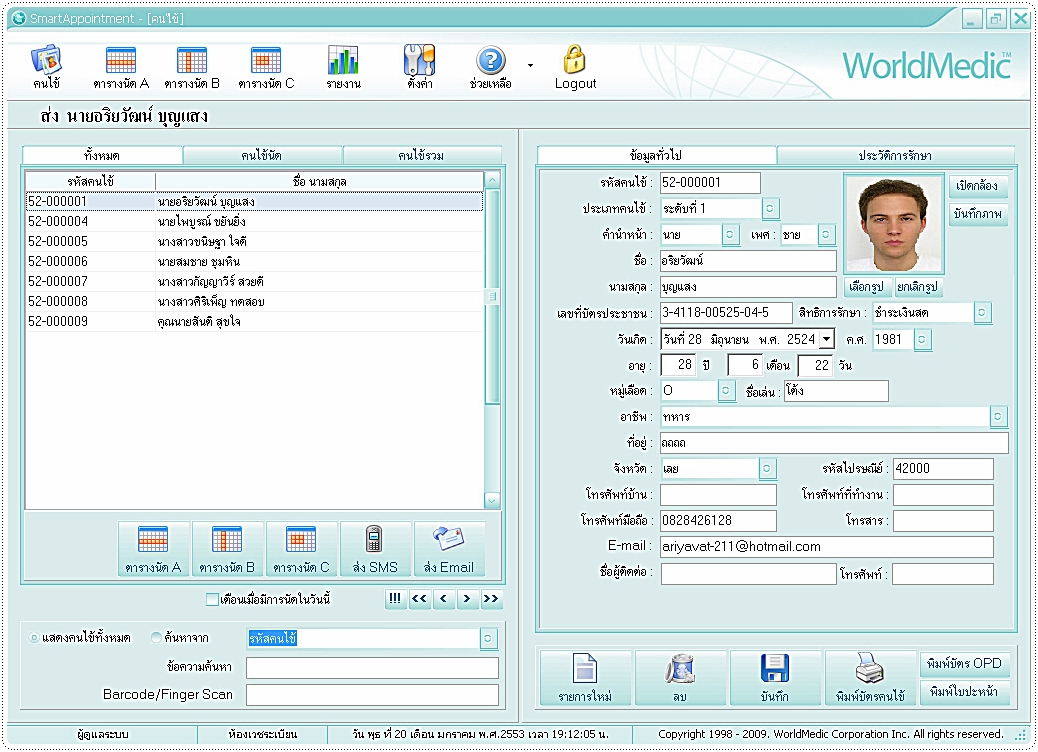Enable เตือนเมื่อมีการนัดในวันนี้ checkbox
Image resolution: width=1038 pixels, height=752 pixels.
(x=211, y=600)
